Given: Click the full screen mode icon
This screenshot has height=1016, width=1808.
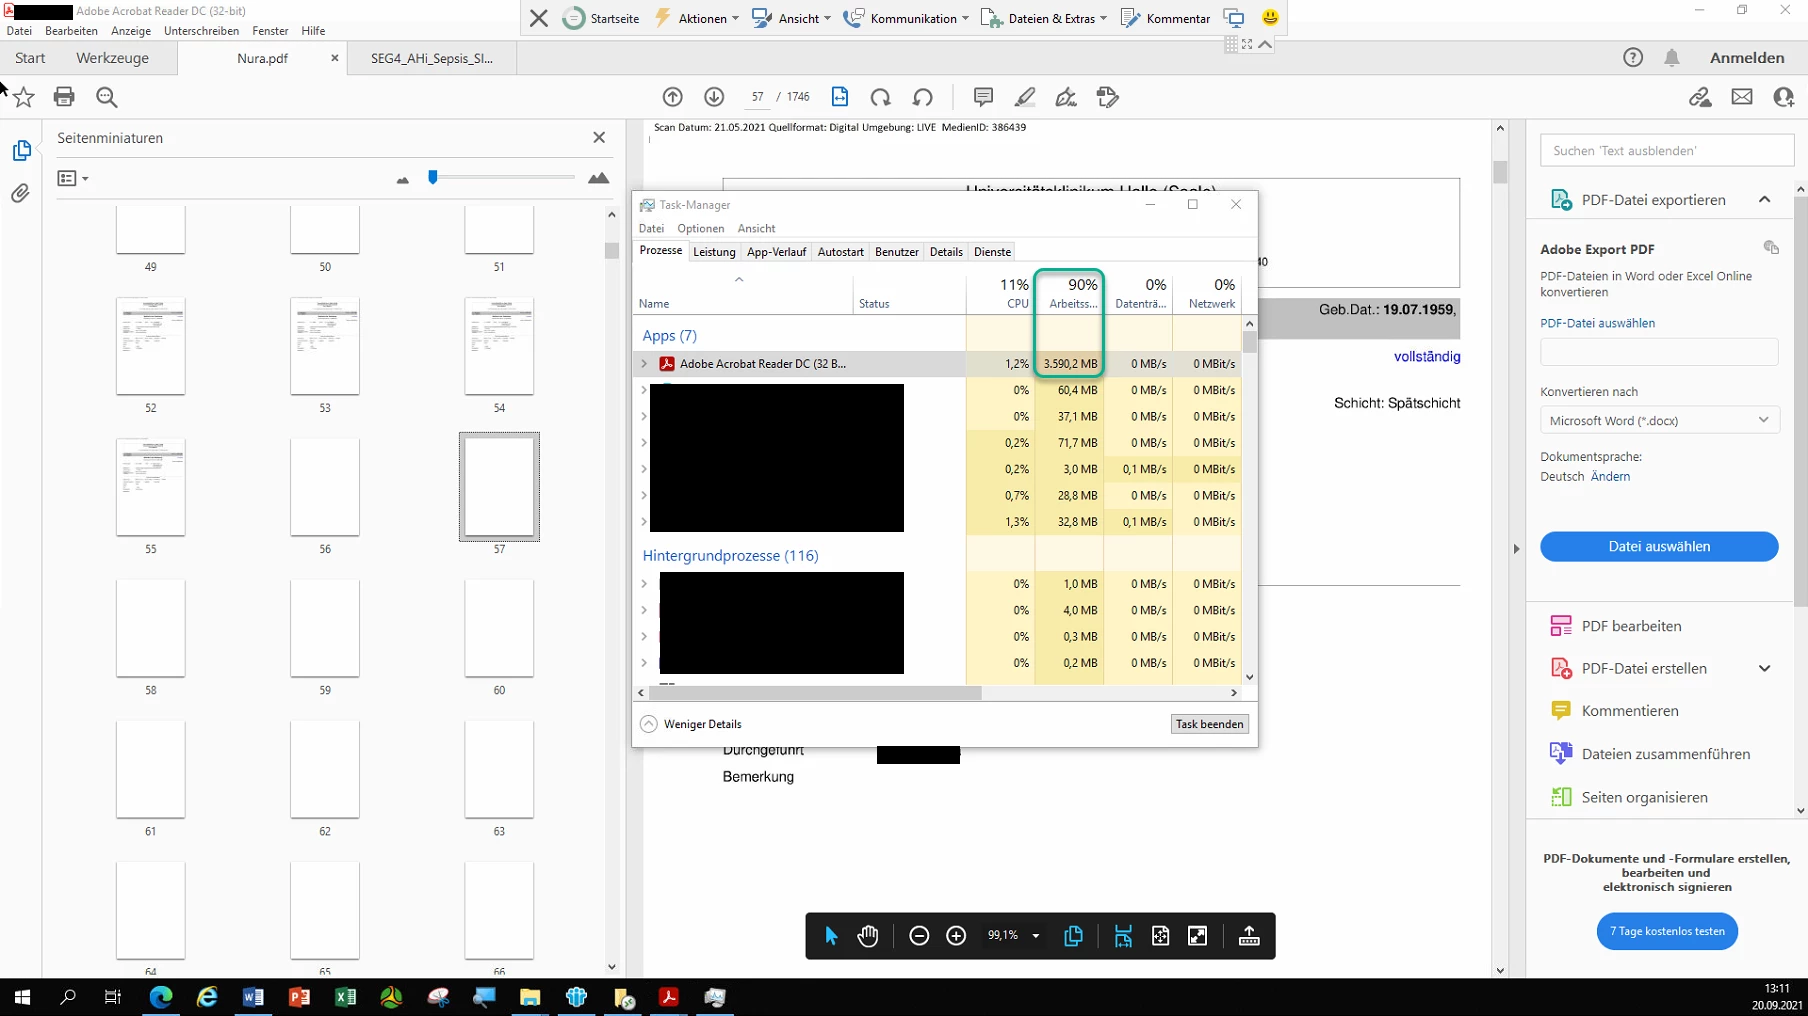Looking at the screenshot, I should pos(1197,936).
